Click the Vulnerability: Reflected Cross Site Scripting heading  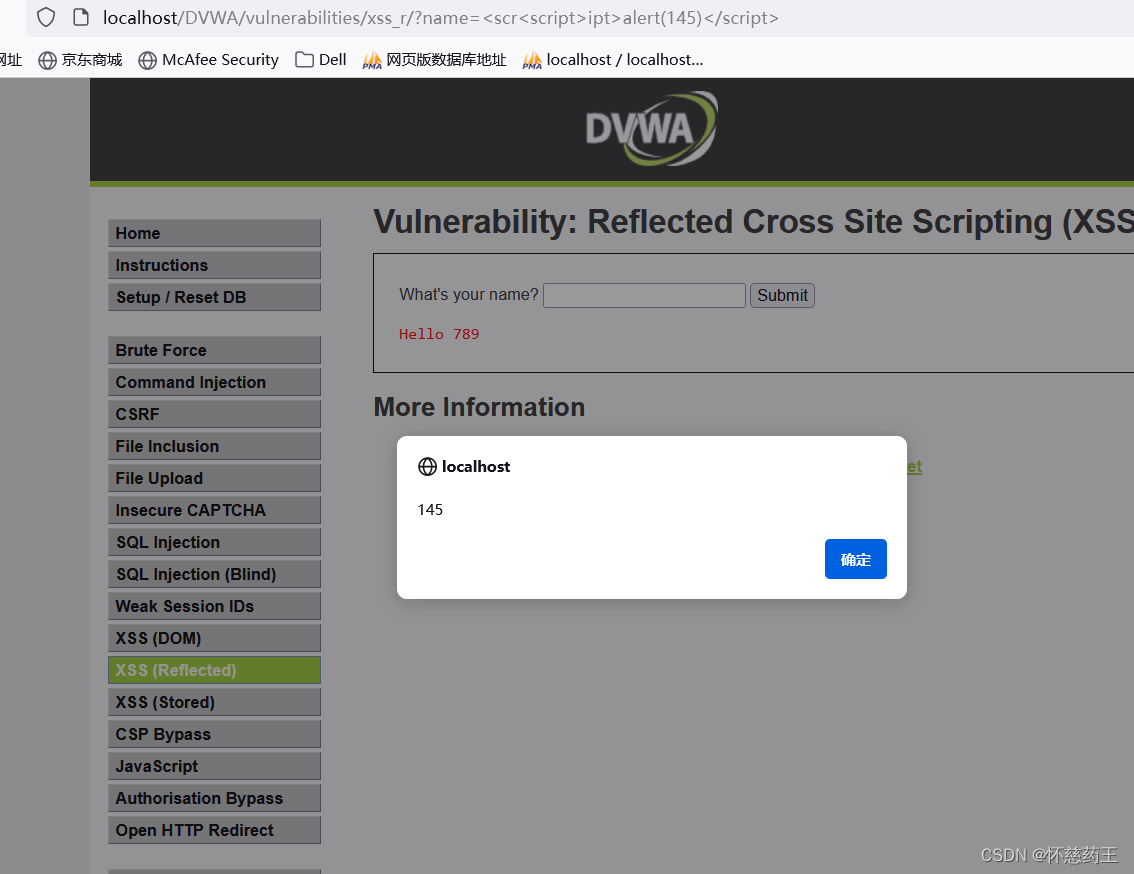point(753,221)
